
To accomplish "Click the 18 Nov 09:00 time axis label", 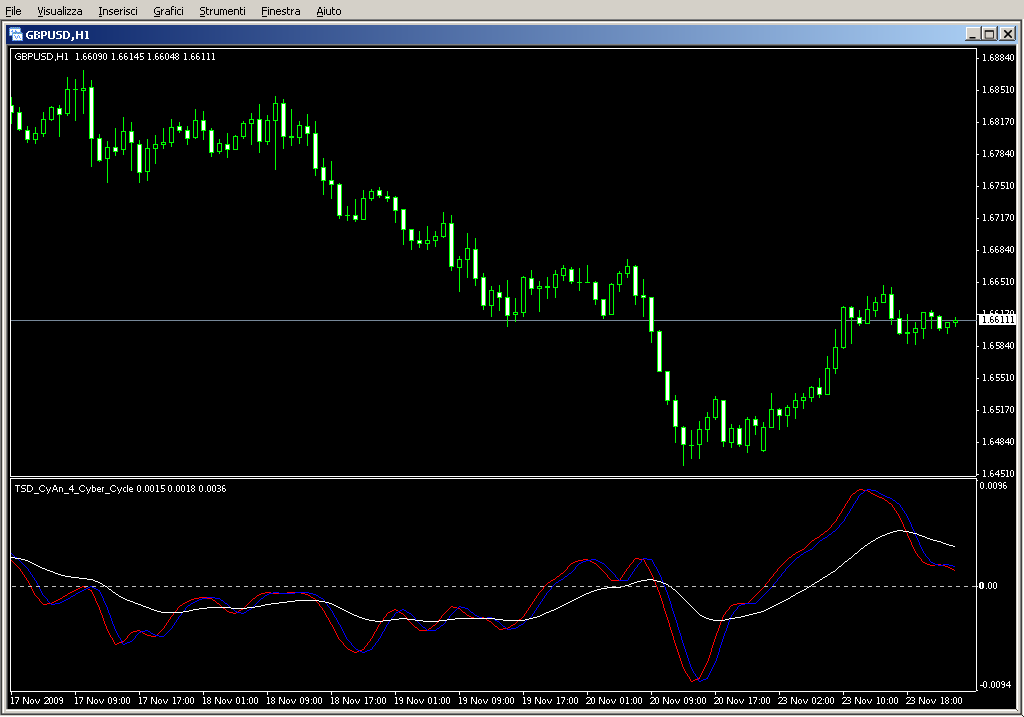I will click(294, 701).
